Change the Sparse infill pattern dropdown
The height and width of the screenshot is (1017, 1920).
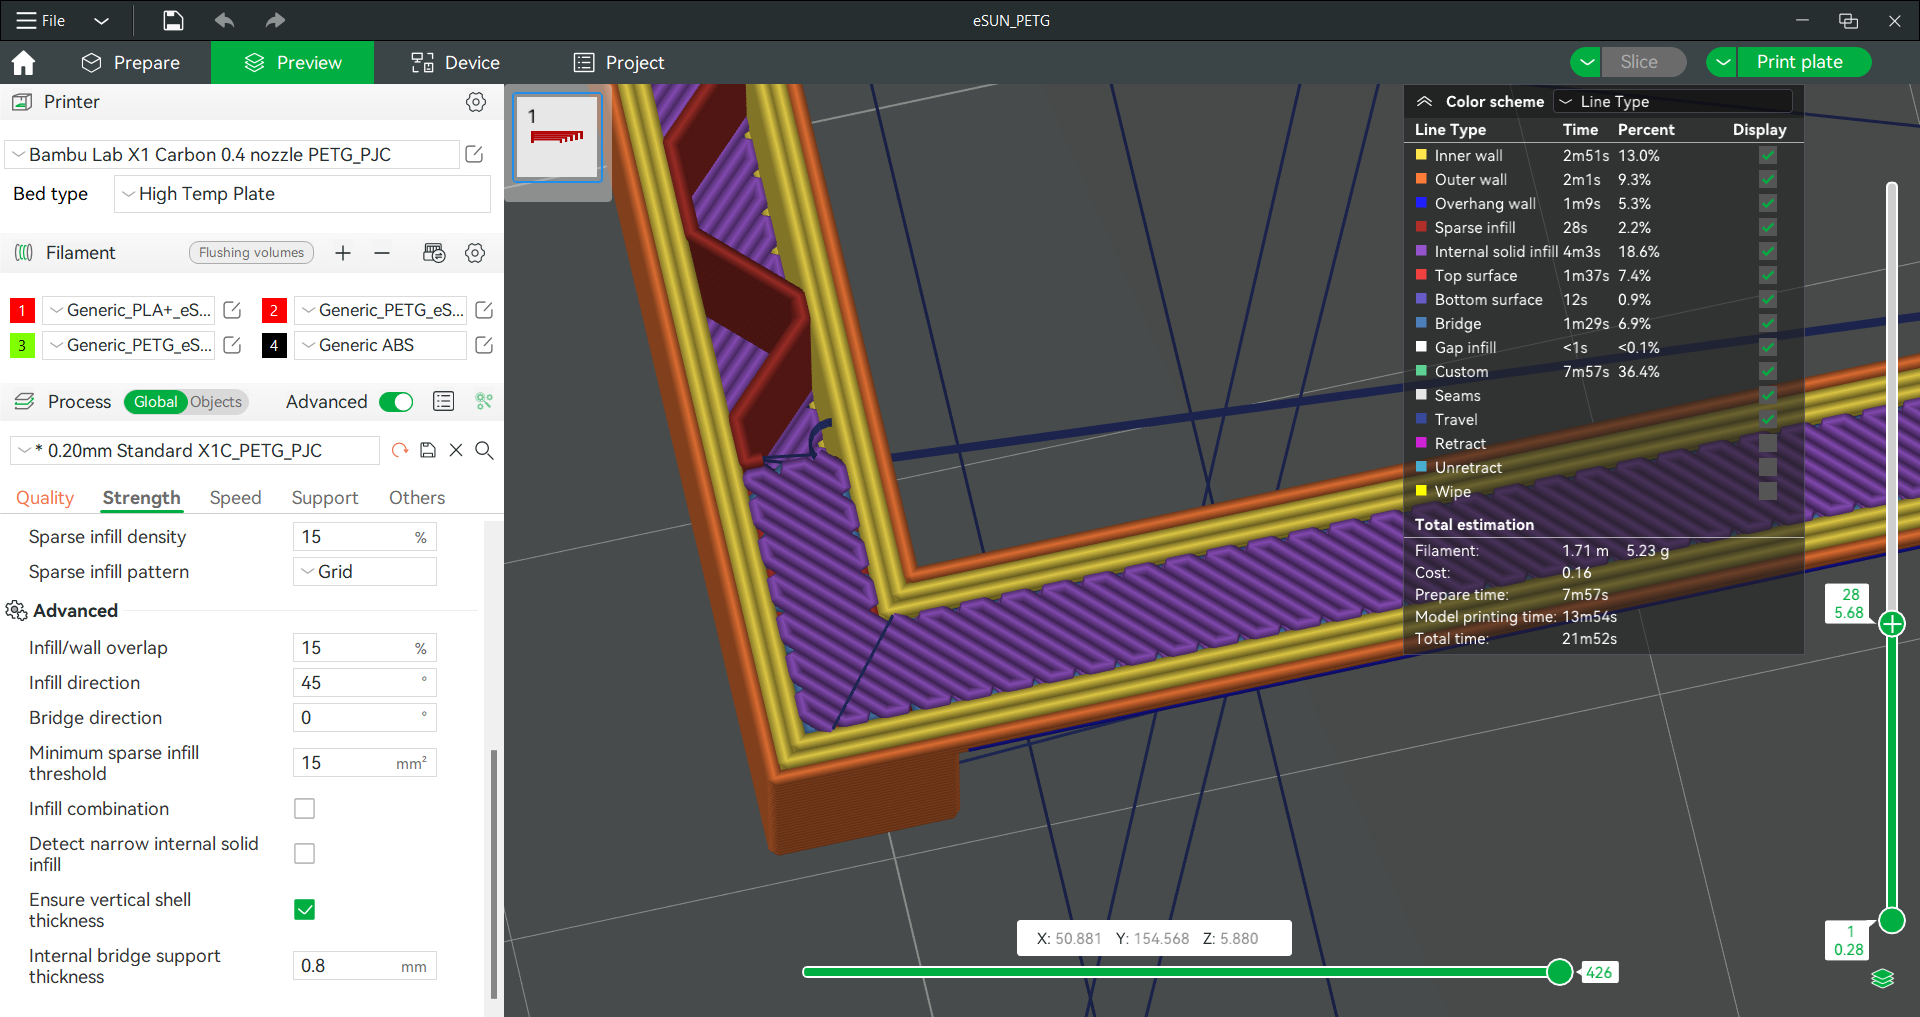[x=364, y=571]
